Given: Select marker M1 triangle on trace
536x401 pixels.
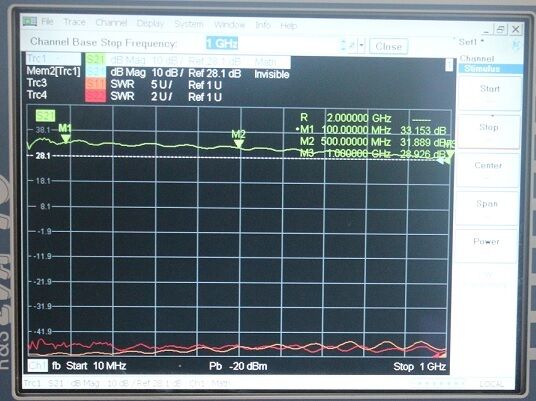Looking at the screenshot, I should (65, 138).
